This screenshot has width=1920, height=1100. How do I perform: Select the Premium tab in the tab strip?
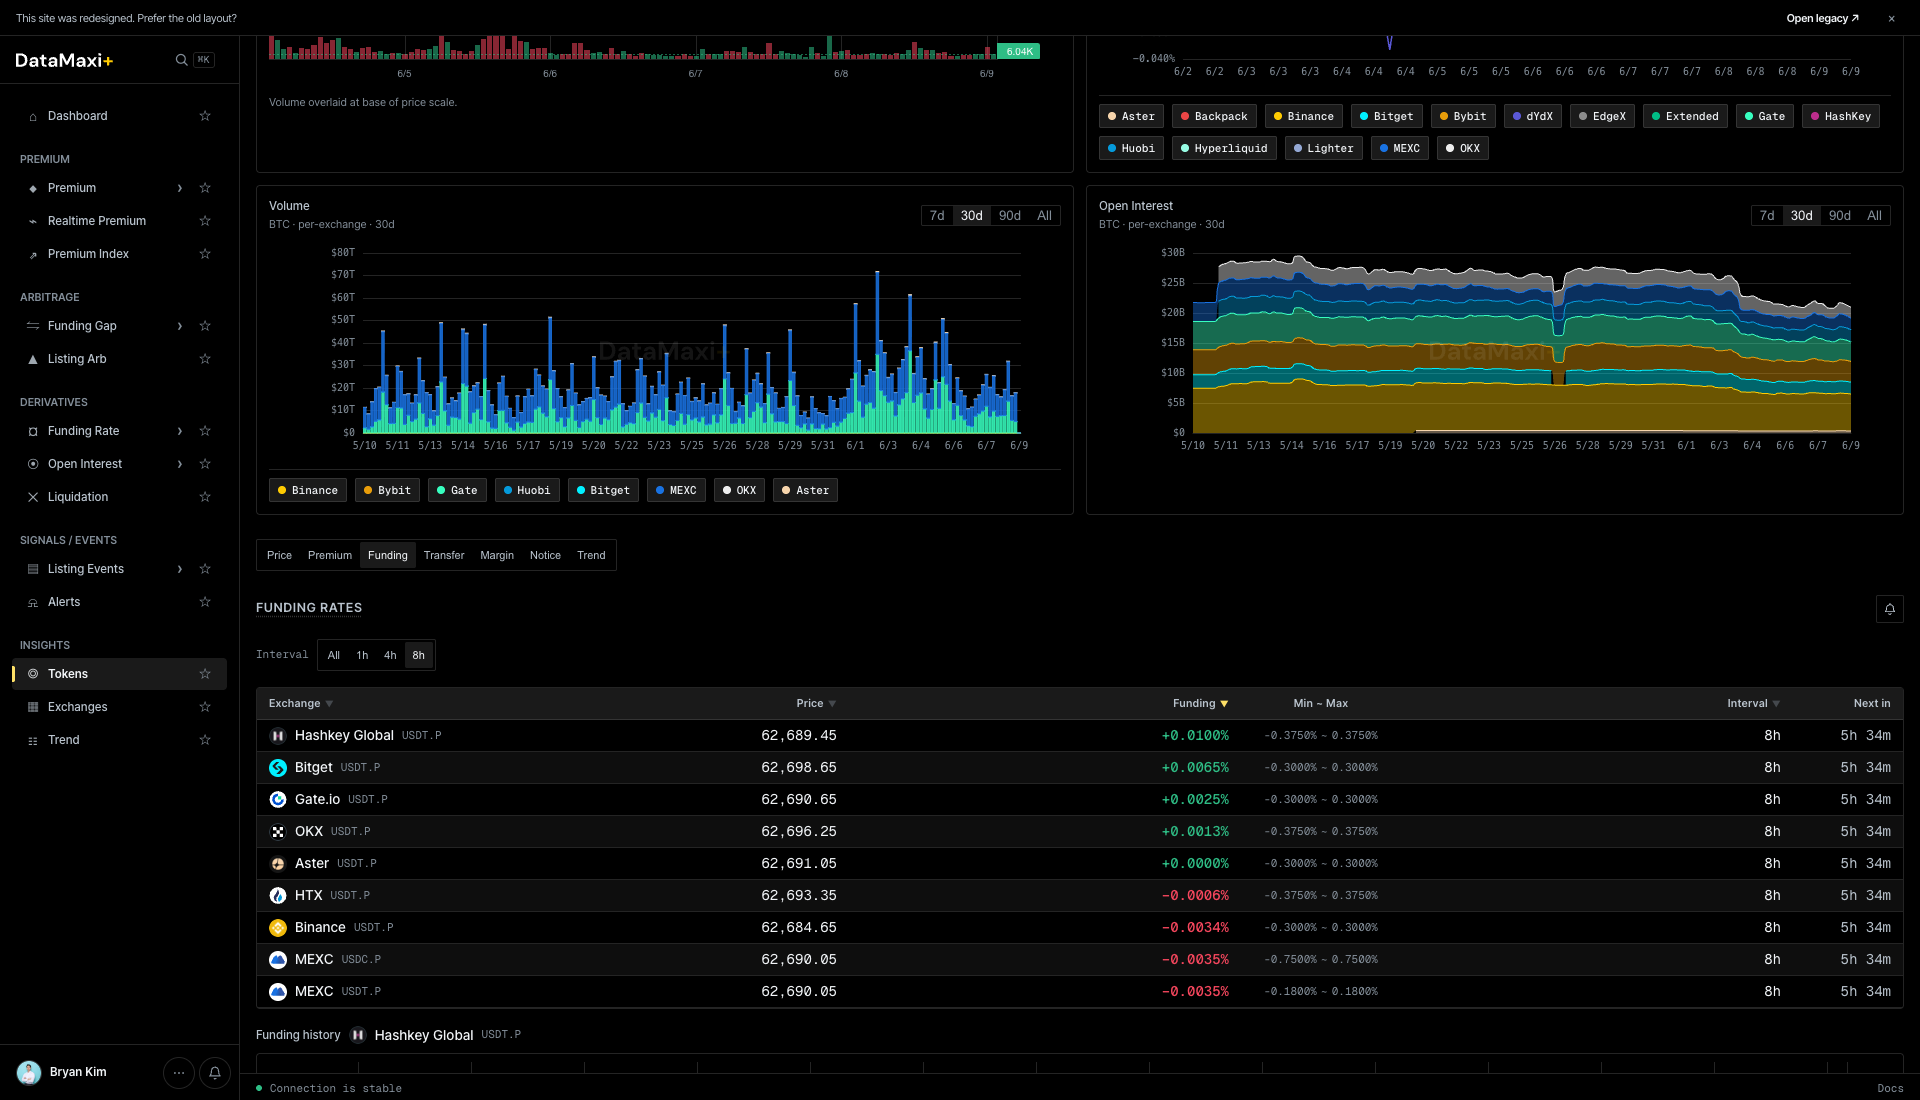click(x=330, y=556)
